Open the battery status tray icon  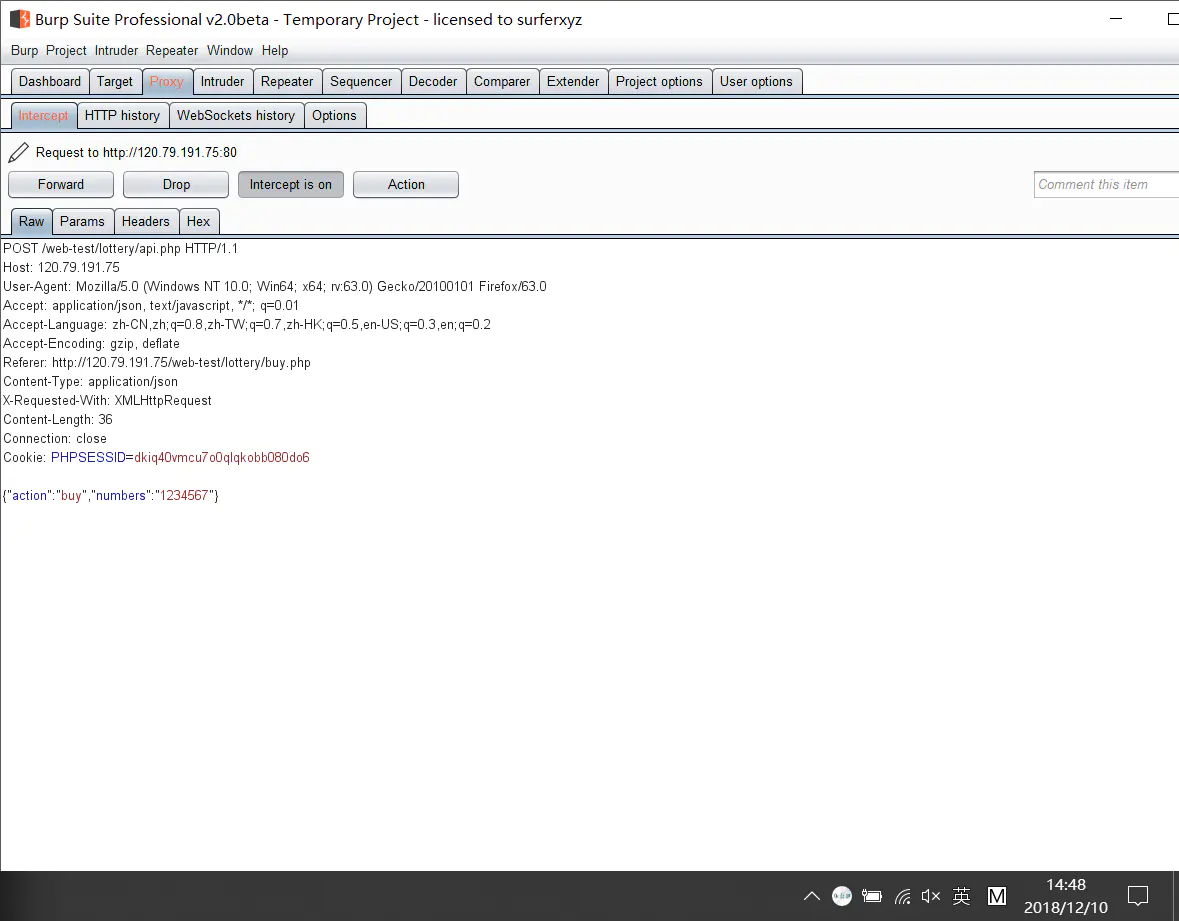click(x=871, y=895)
